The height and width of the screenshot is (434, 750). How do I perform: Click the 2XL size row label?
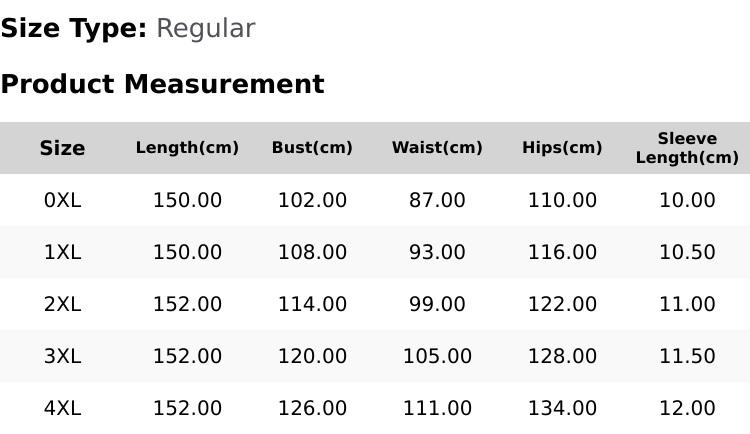(x=62, y=304)
